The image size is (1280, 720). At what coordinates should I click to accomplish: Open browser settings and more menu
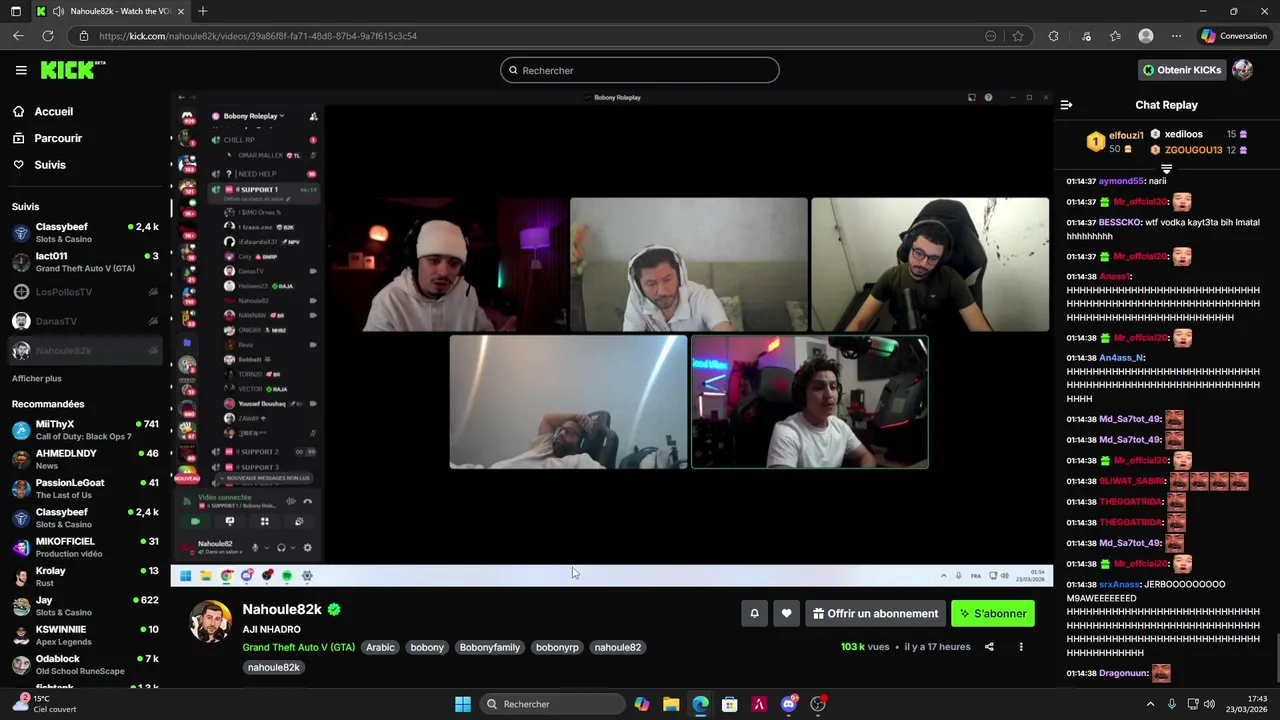click(x=1177, y=36)
